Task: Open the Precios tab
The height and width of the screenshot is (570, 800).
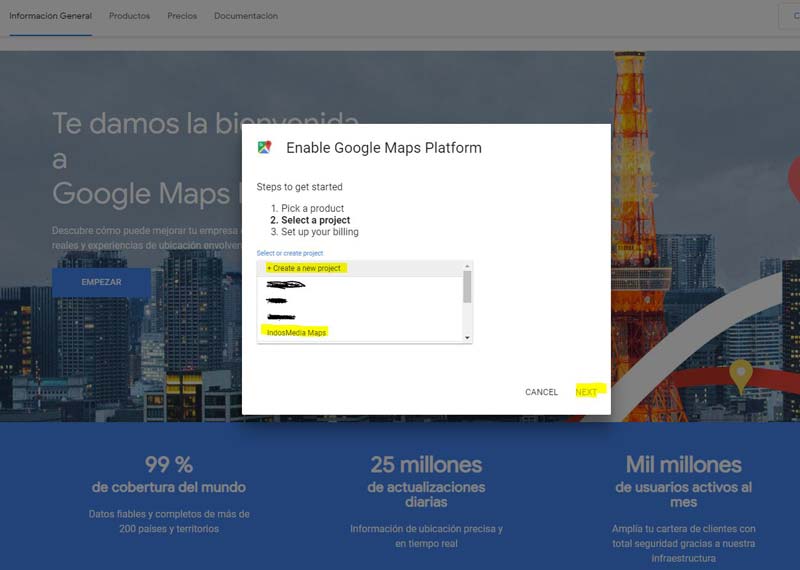Action: coord(182,16)
